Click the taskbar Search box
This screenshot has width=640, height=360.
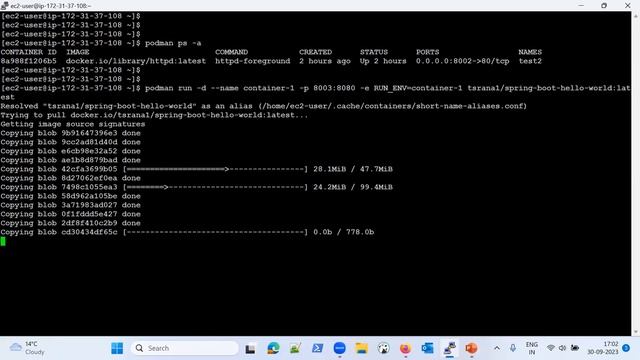coord(185,348)
